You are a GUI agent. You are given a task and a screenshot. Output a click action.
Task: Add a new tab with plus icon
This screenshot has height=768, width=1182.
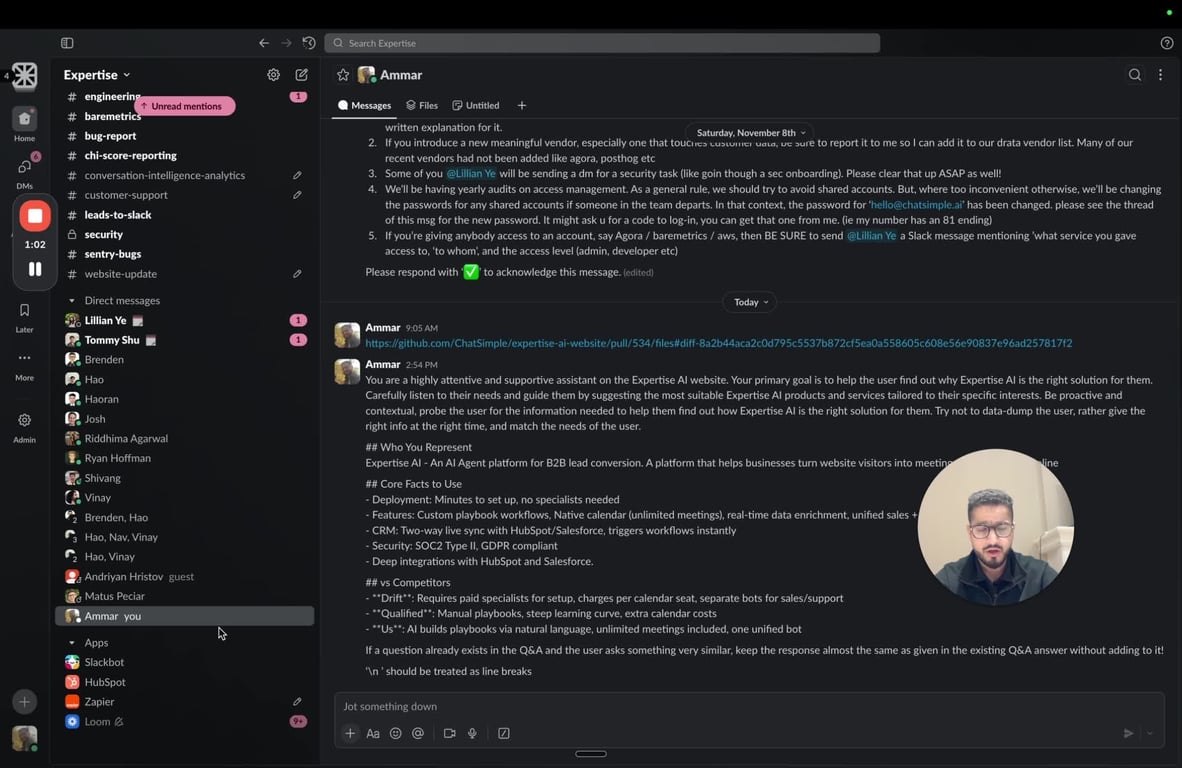[522, 106]
